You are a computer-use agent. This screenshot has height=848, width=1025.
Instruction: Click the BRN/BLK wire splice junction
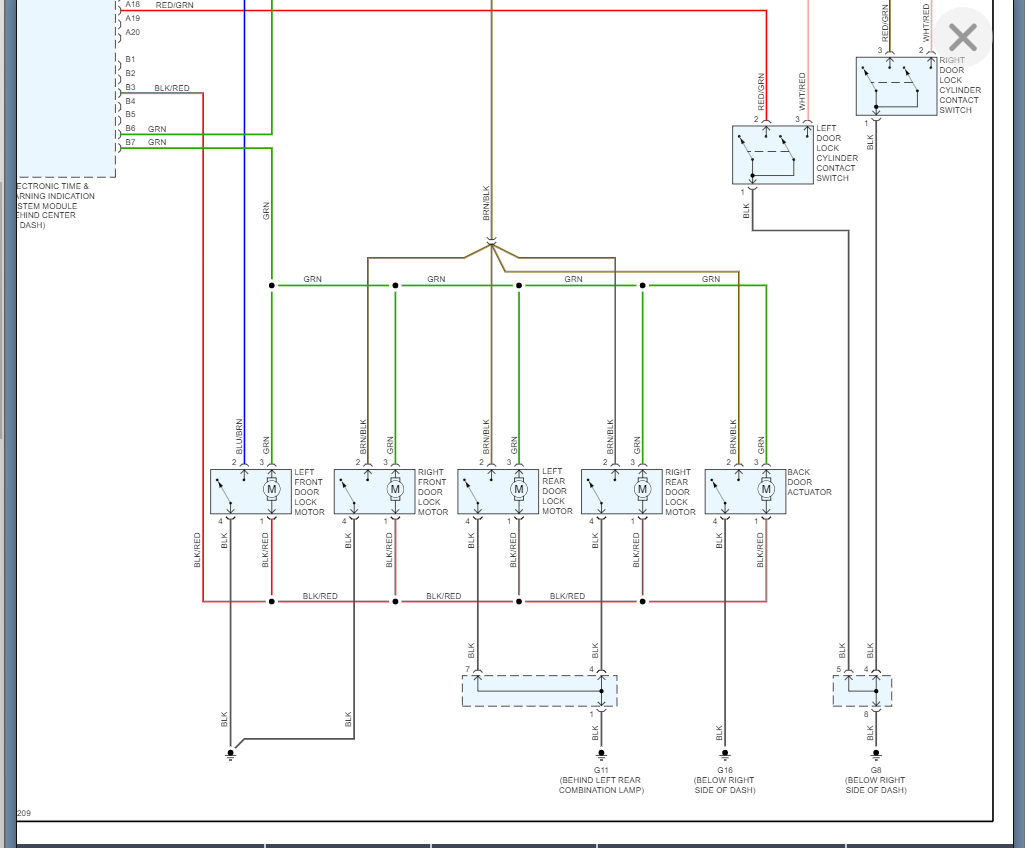coord(492,245)
